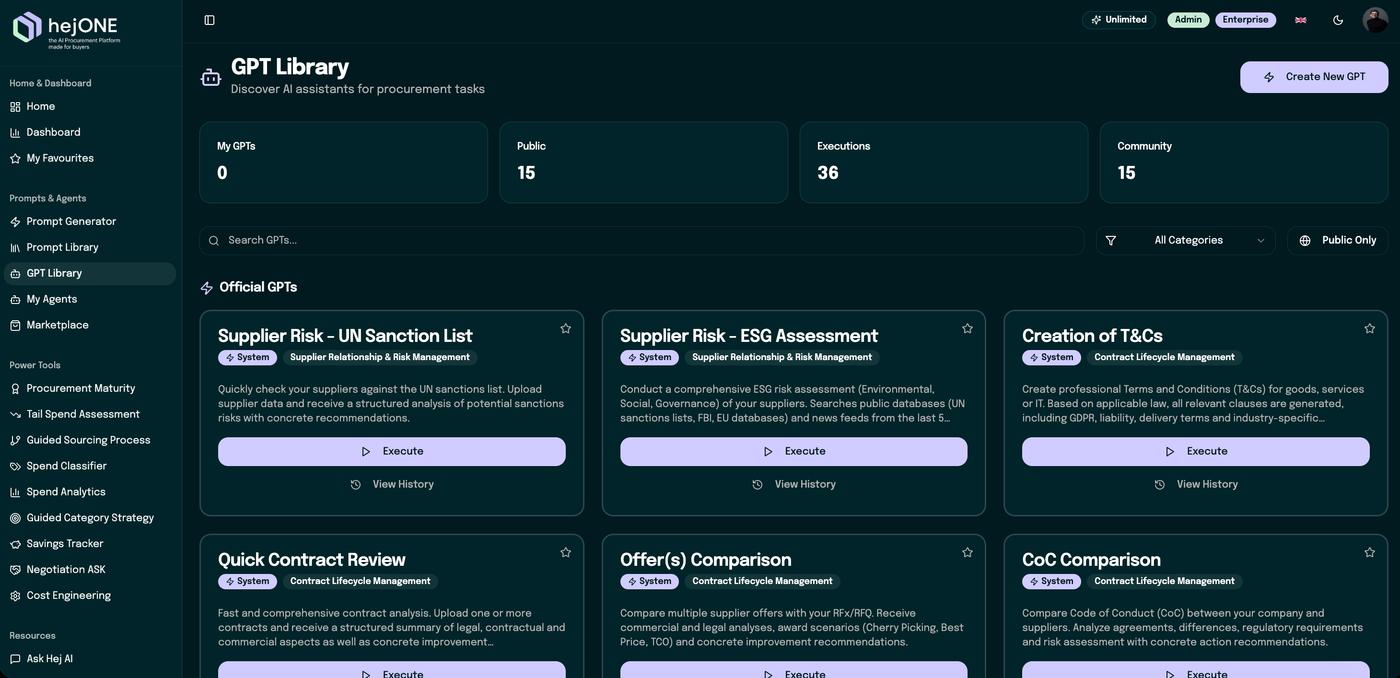Screen dimensions: 1400x678
Task: Click the GPT Library robot header icon
Action: [211, 77]
